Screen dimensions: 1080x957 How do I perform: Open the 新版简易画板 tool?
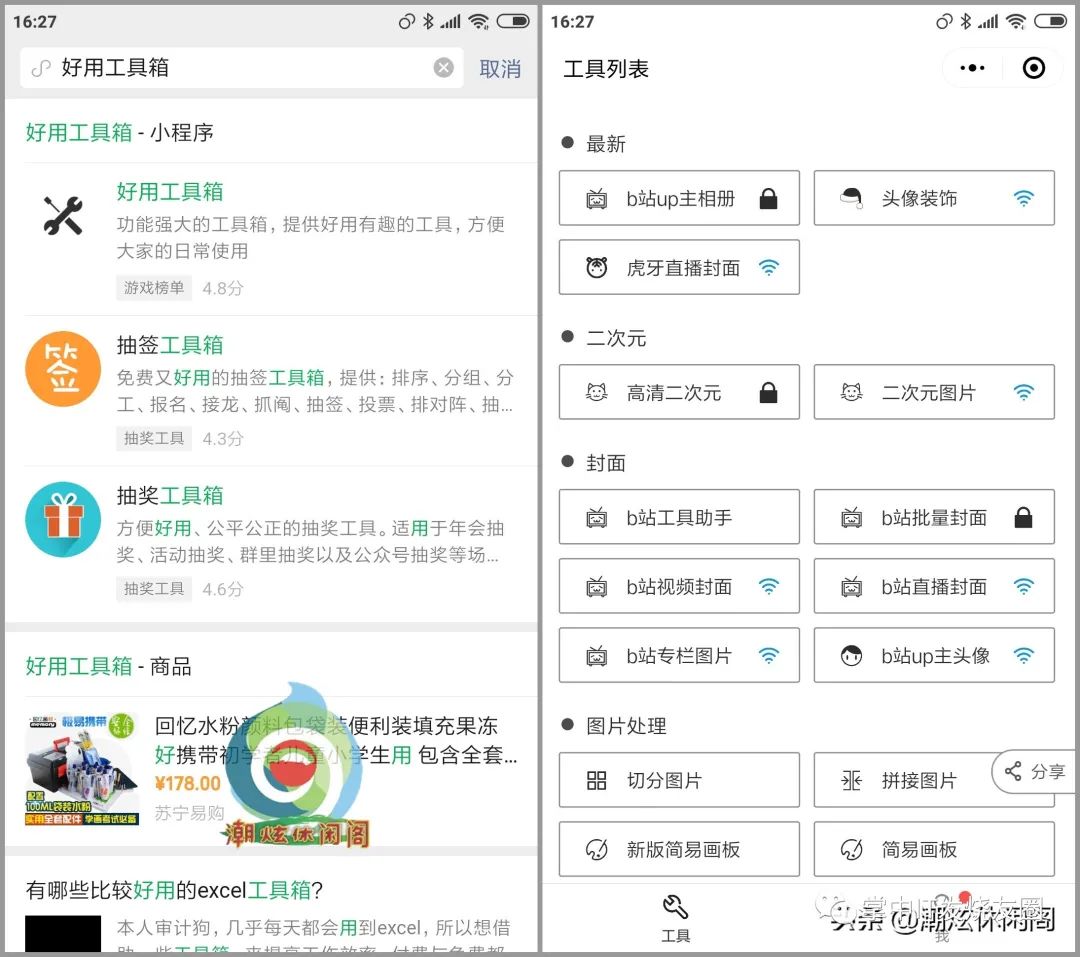click(679, 849)
